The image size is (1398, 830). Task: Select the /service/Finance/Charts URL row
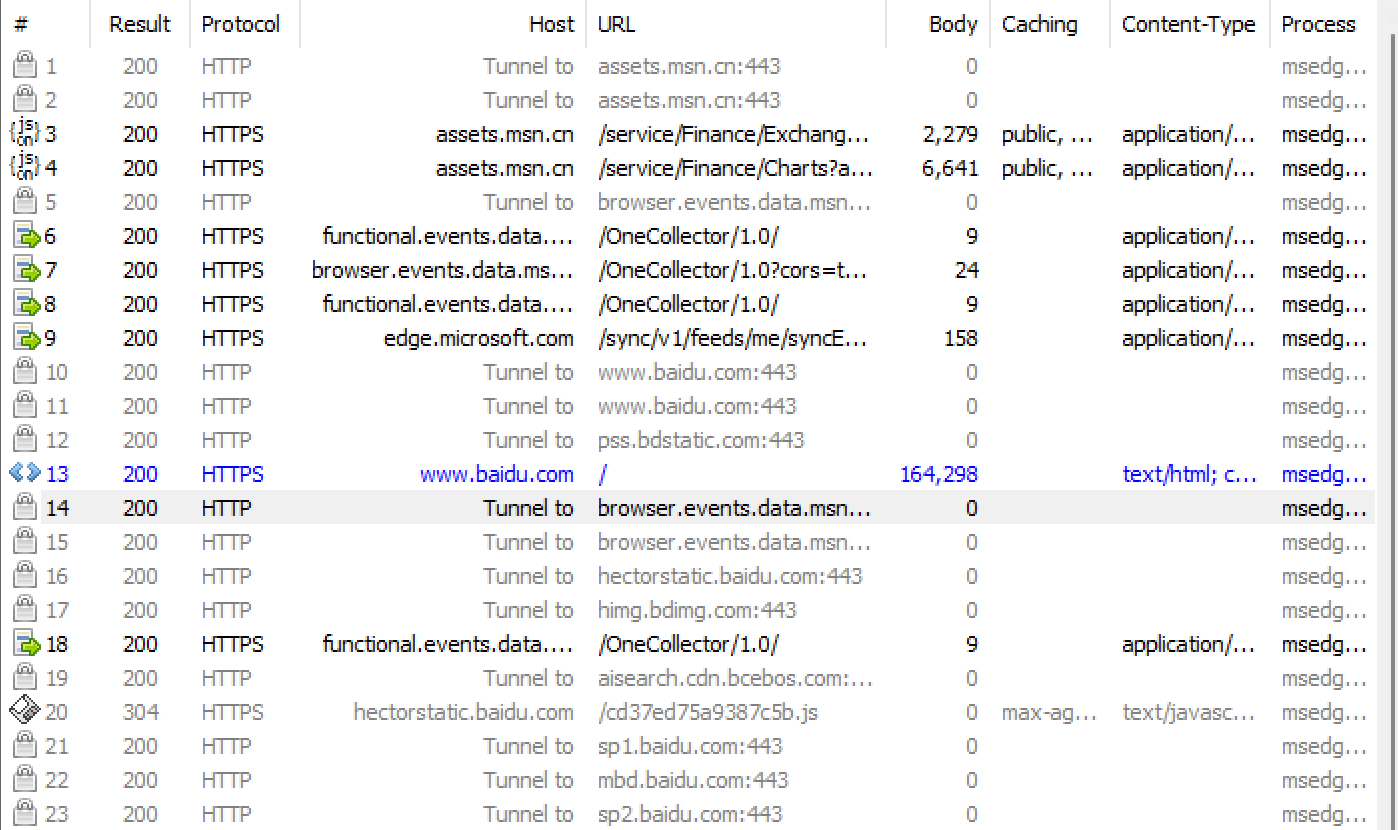(x=734, y=169)
